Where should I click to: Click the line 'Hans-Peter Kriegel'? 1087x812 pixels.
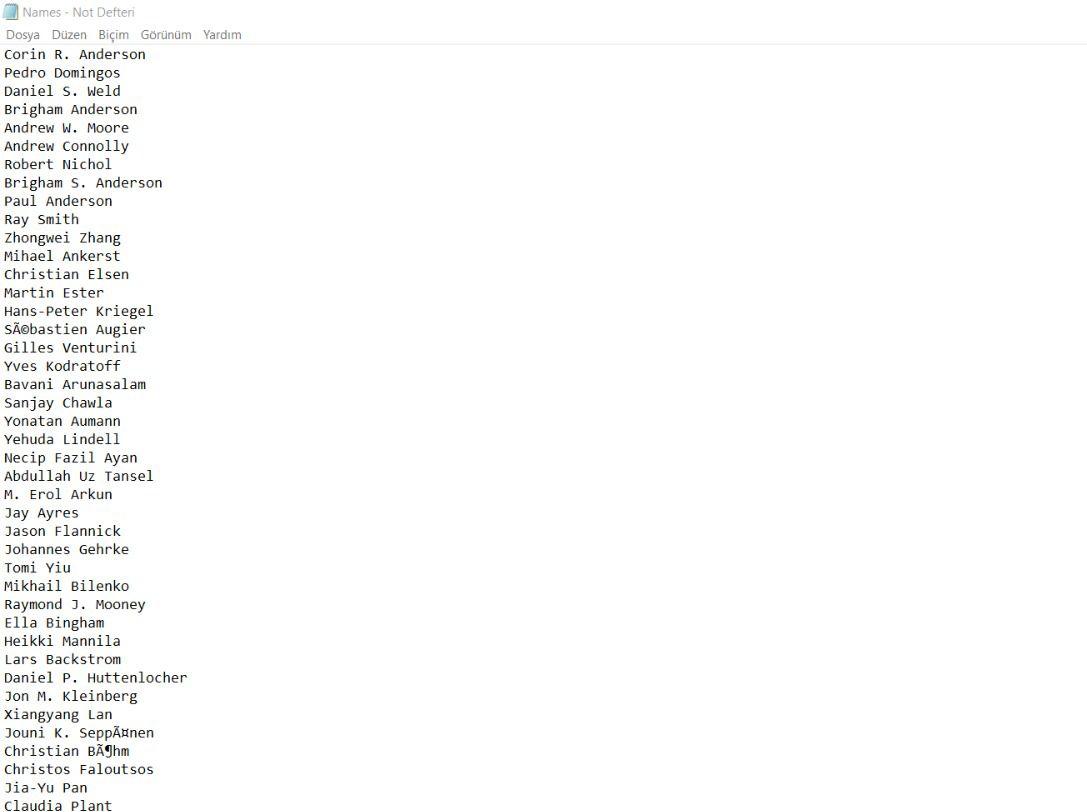pyautogui.click(x=79, y=311)
